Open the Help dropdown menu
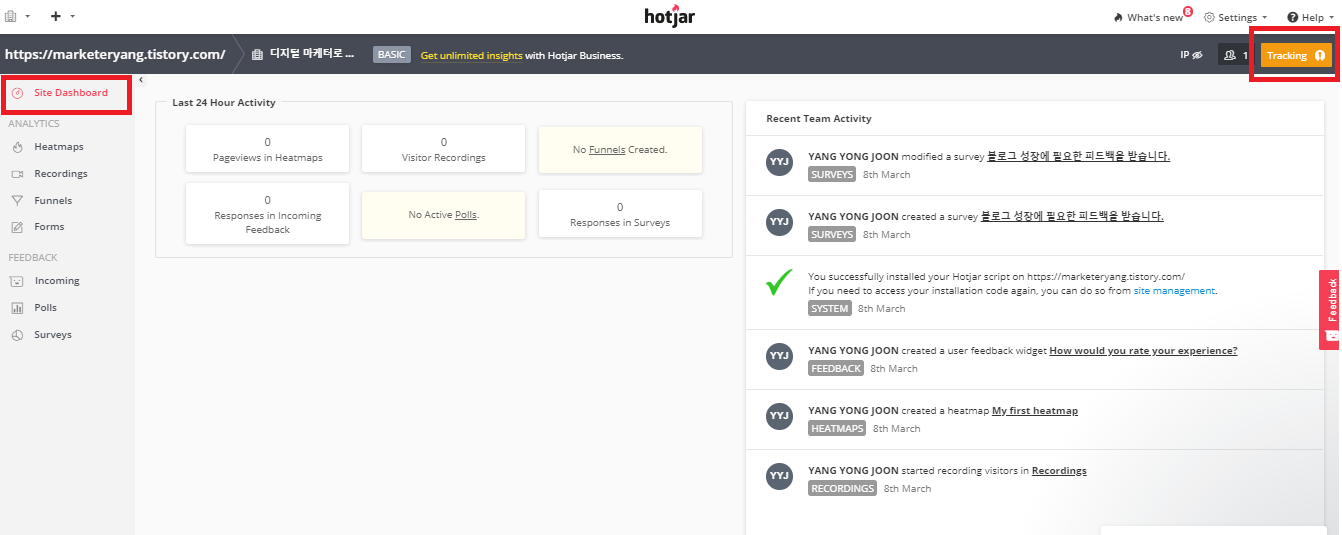The image size is (1342, 535). pos(1309,17)
